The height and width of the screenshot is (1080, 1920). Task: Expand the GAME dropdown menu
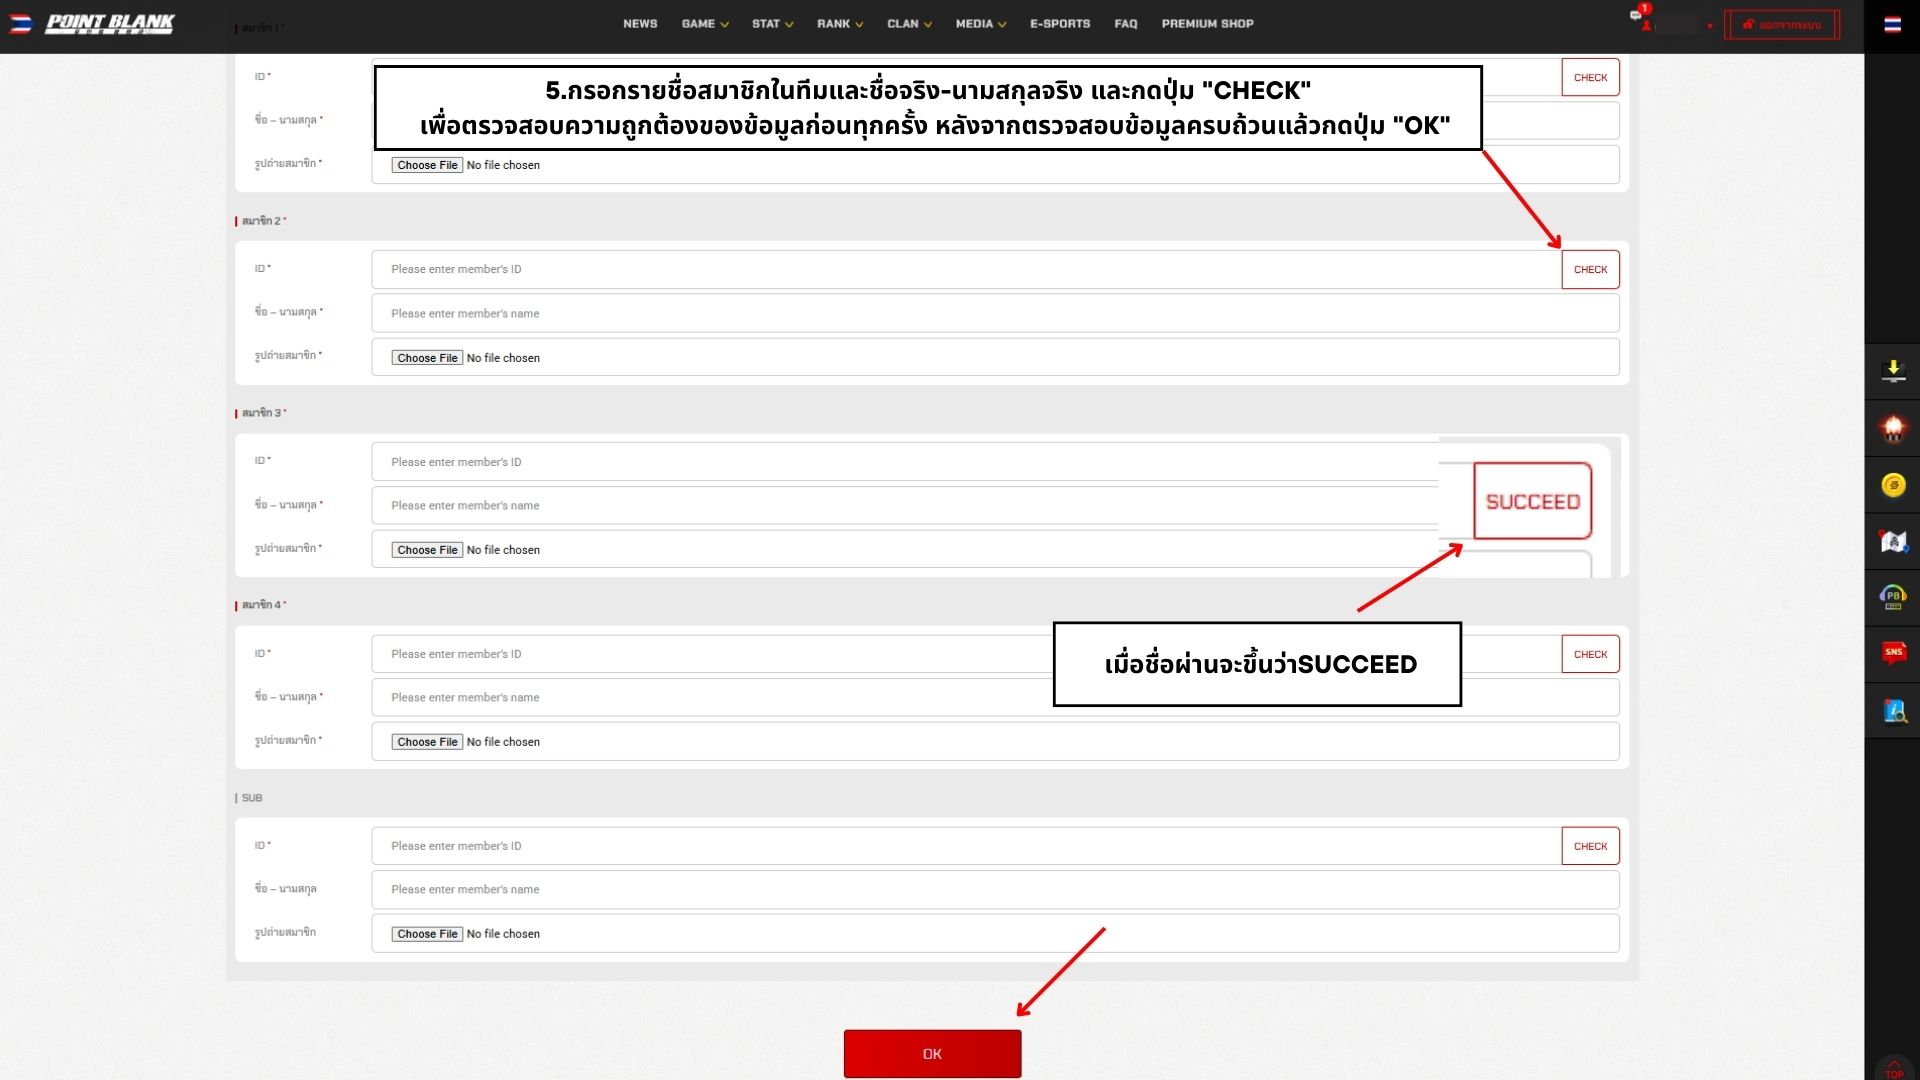click(704, 24)
